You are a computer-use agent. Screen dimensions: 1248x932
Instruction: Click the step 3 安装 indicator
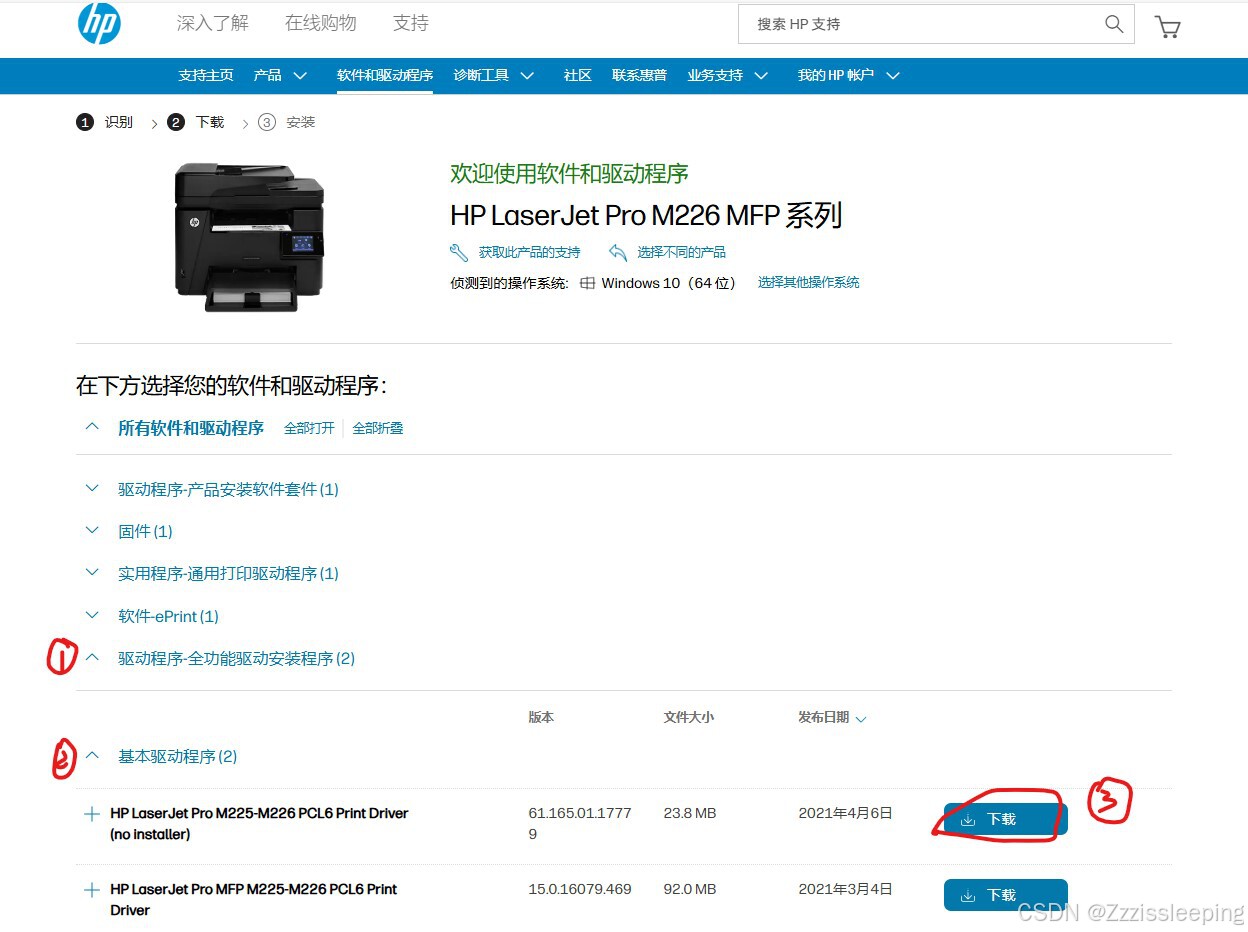pos(287,122)
